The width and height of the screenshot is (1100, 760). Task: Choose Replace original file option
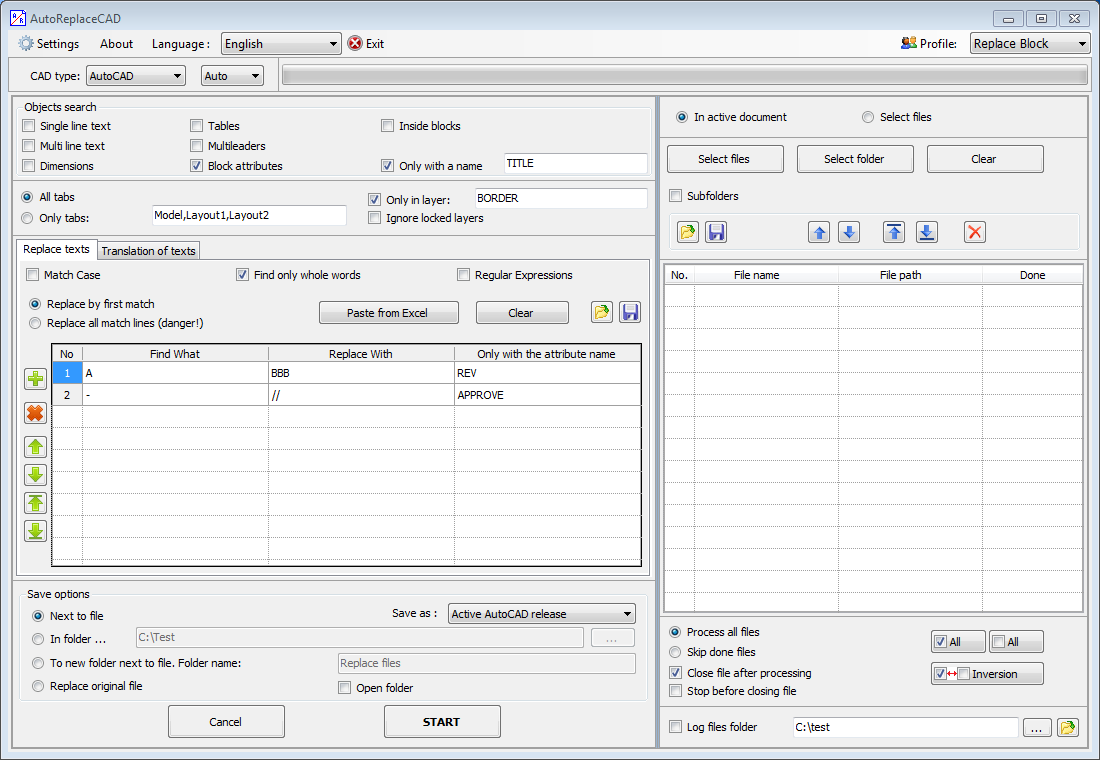click(38, 686)
